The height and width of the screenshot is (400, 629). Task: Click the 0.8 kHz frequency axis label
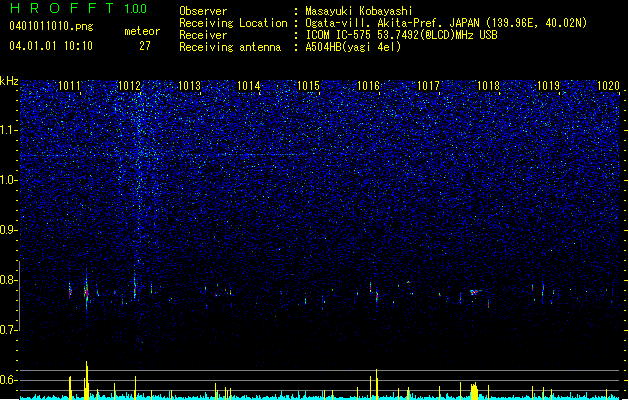[x=8, y=280]
